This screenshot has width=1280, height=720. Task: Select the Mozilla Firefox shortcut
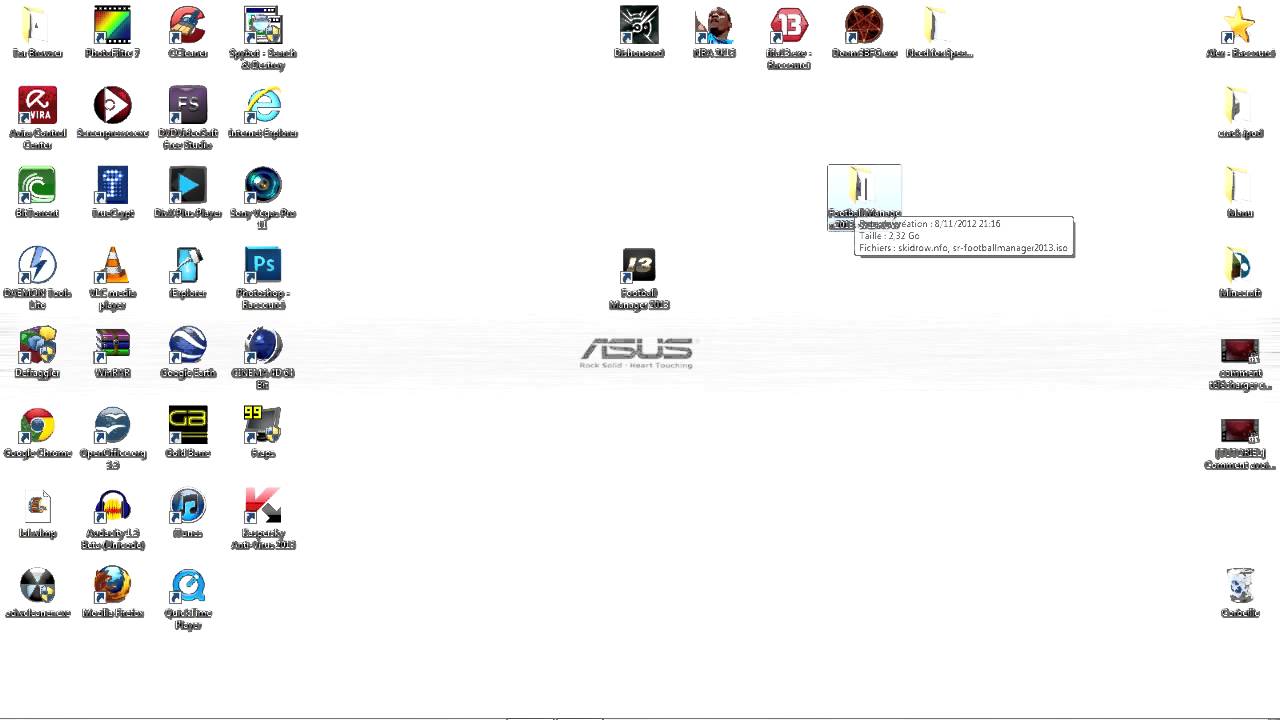click(112, 585)
